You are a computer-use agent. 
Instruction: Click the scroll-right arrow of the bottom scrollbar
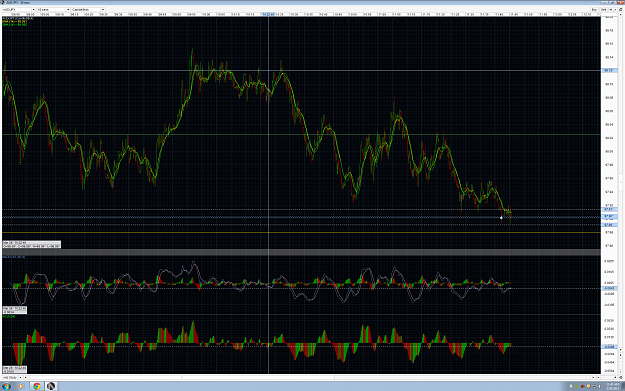(x=593, y=377)
